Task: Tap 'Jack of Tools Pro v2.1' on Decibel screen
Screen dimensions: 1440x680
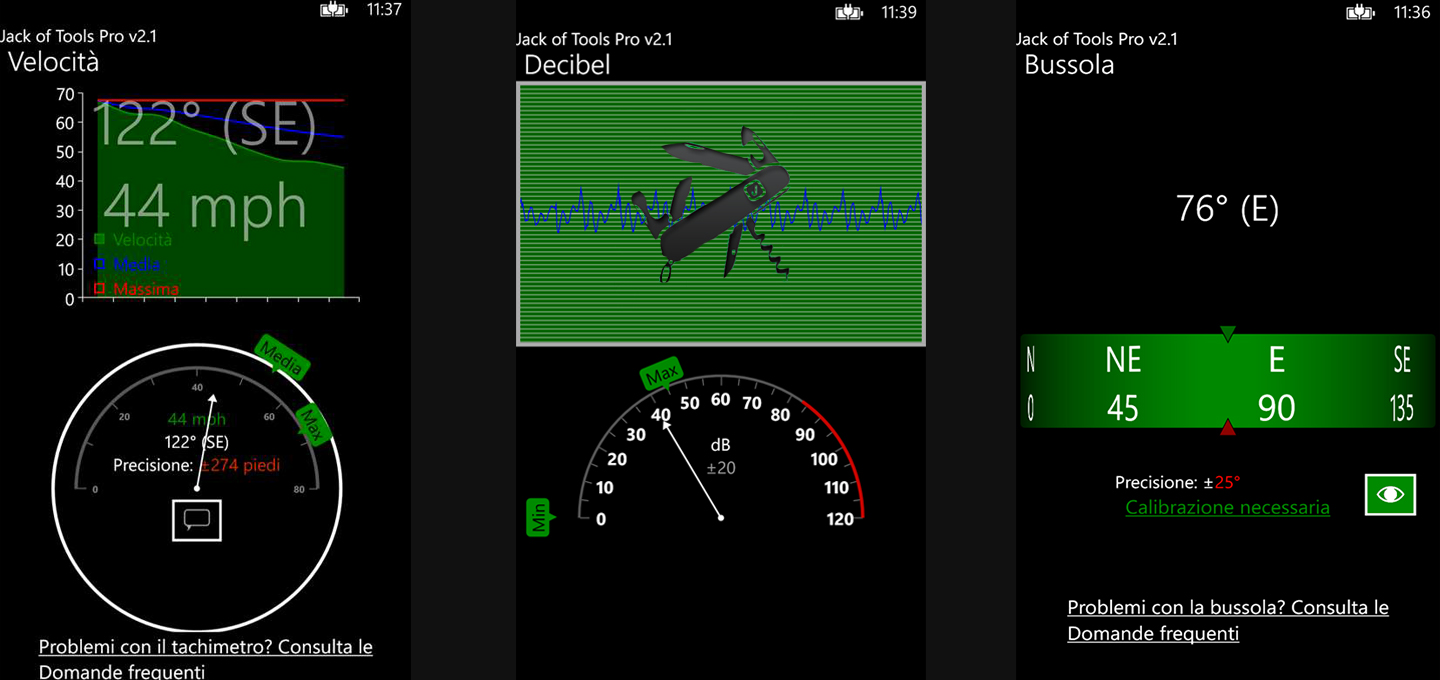Action: [x=594, y=39]
